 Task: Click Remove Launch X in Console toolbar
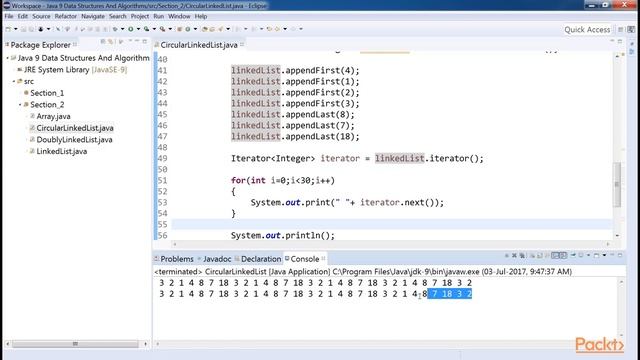[x=514, y=256]
